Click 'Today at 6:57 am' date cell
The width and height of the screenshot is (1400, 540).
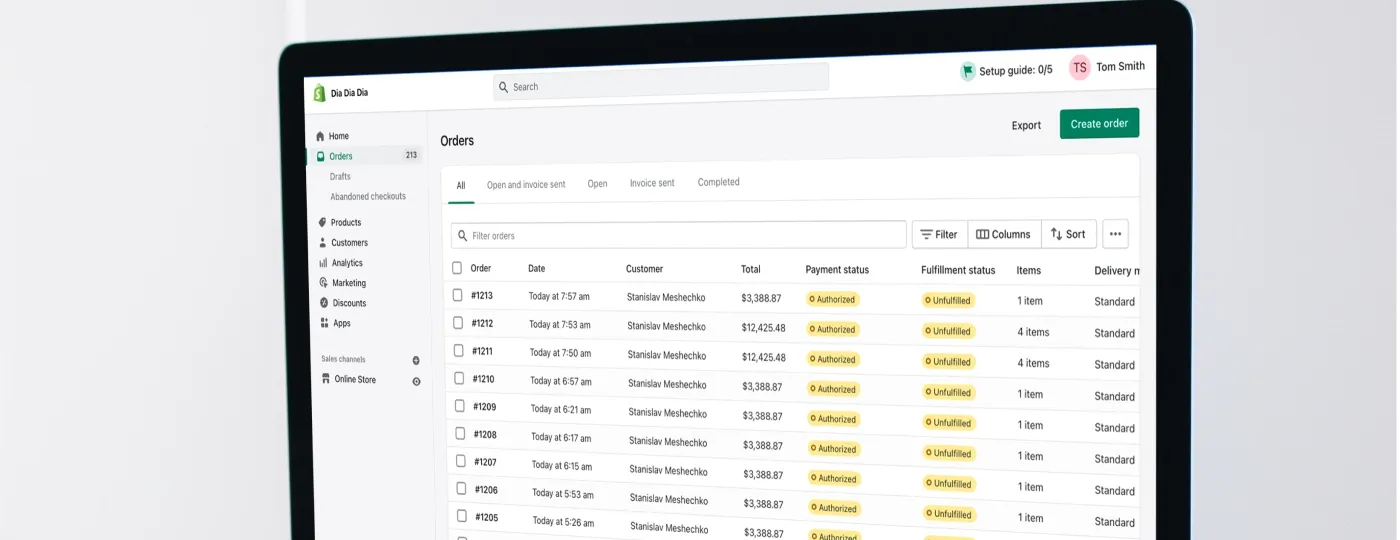(561, 381)
